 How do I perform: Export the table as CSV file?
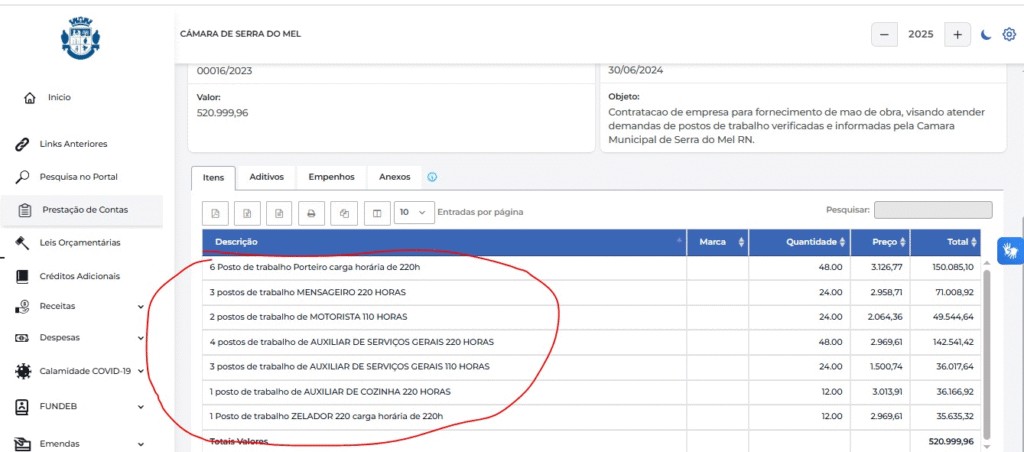coord(279,212)
